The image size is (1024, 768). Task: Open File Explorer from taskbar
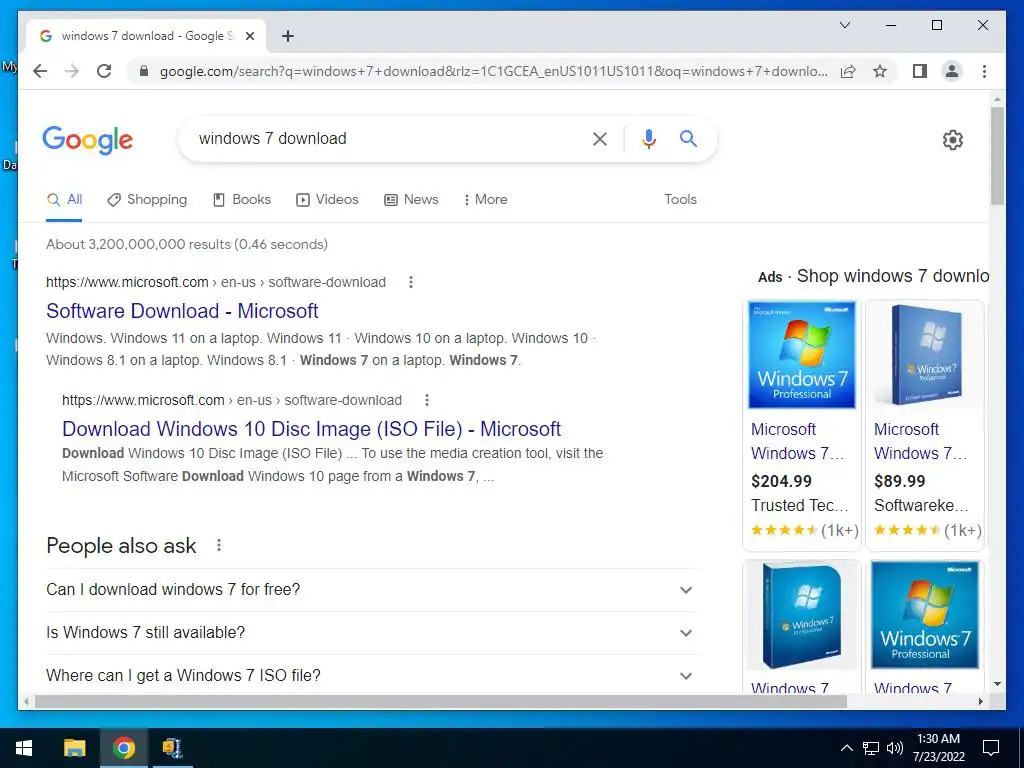tap(74, 748)
